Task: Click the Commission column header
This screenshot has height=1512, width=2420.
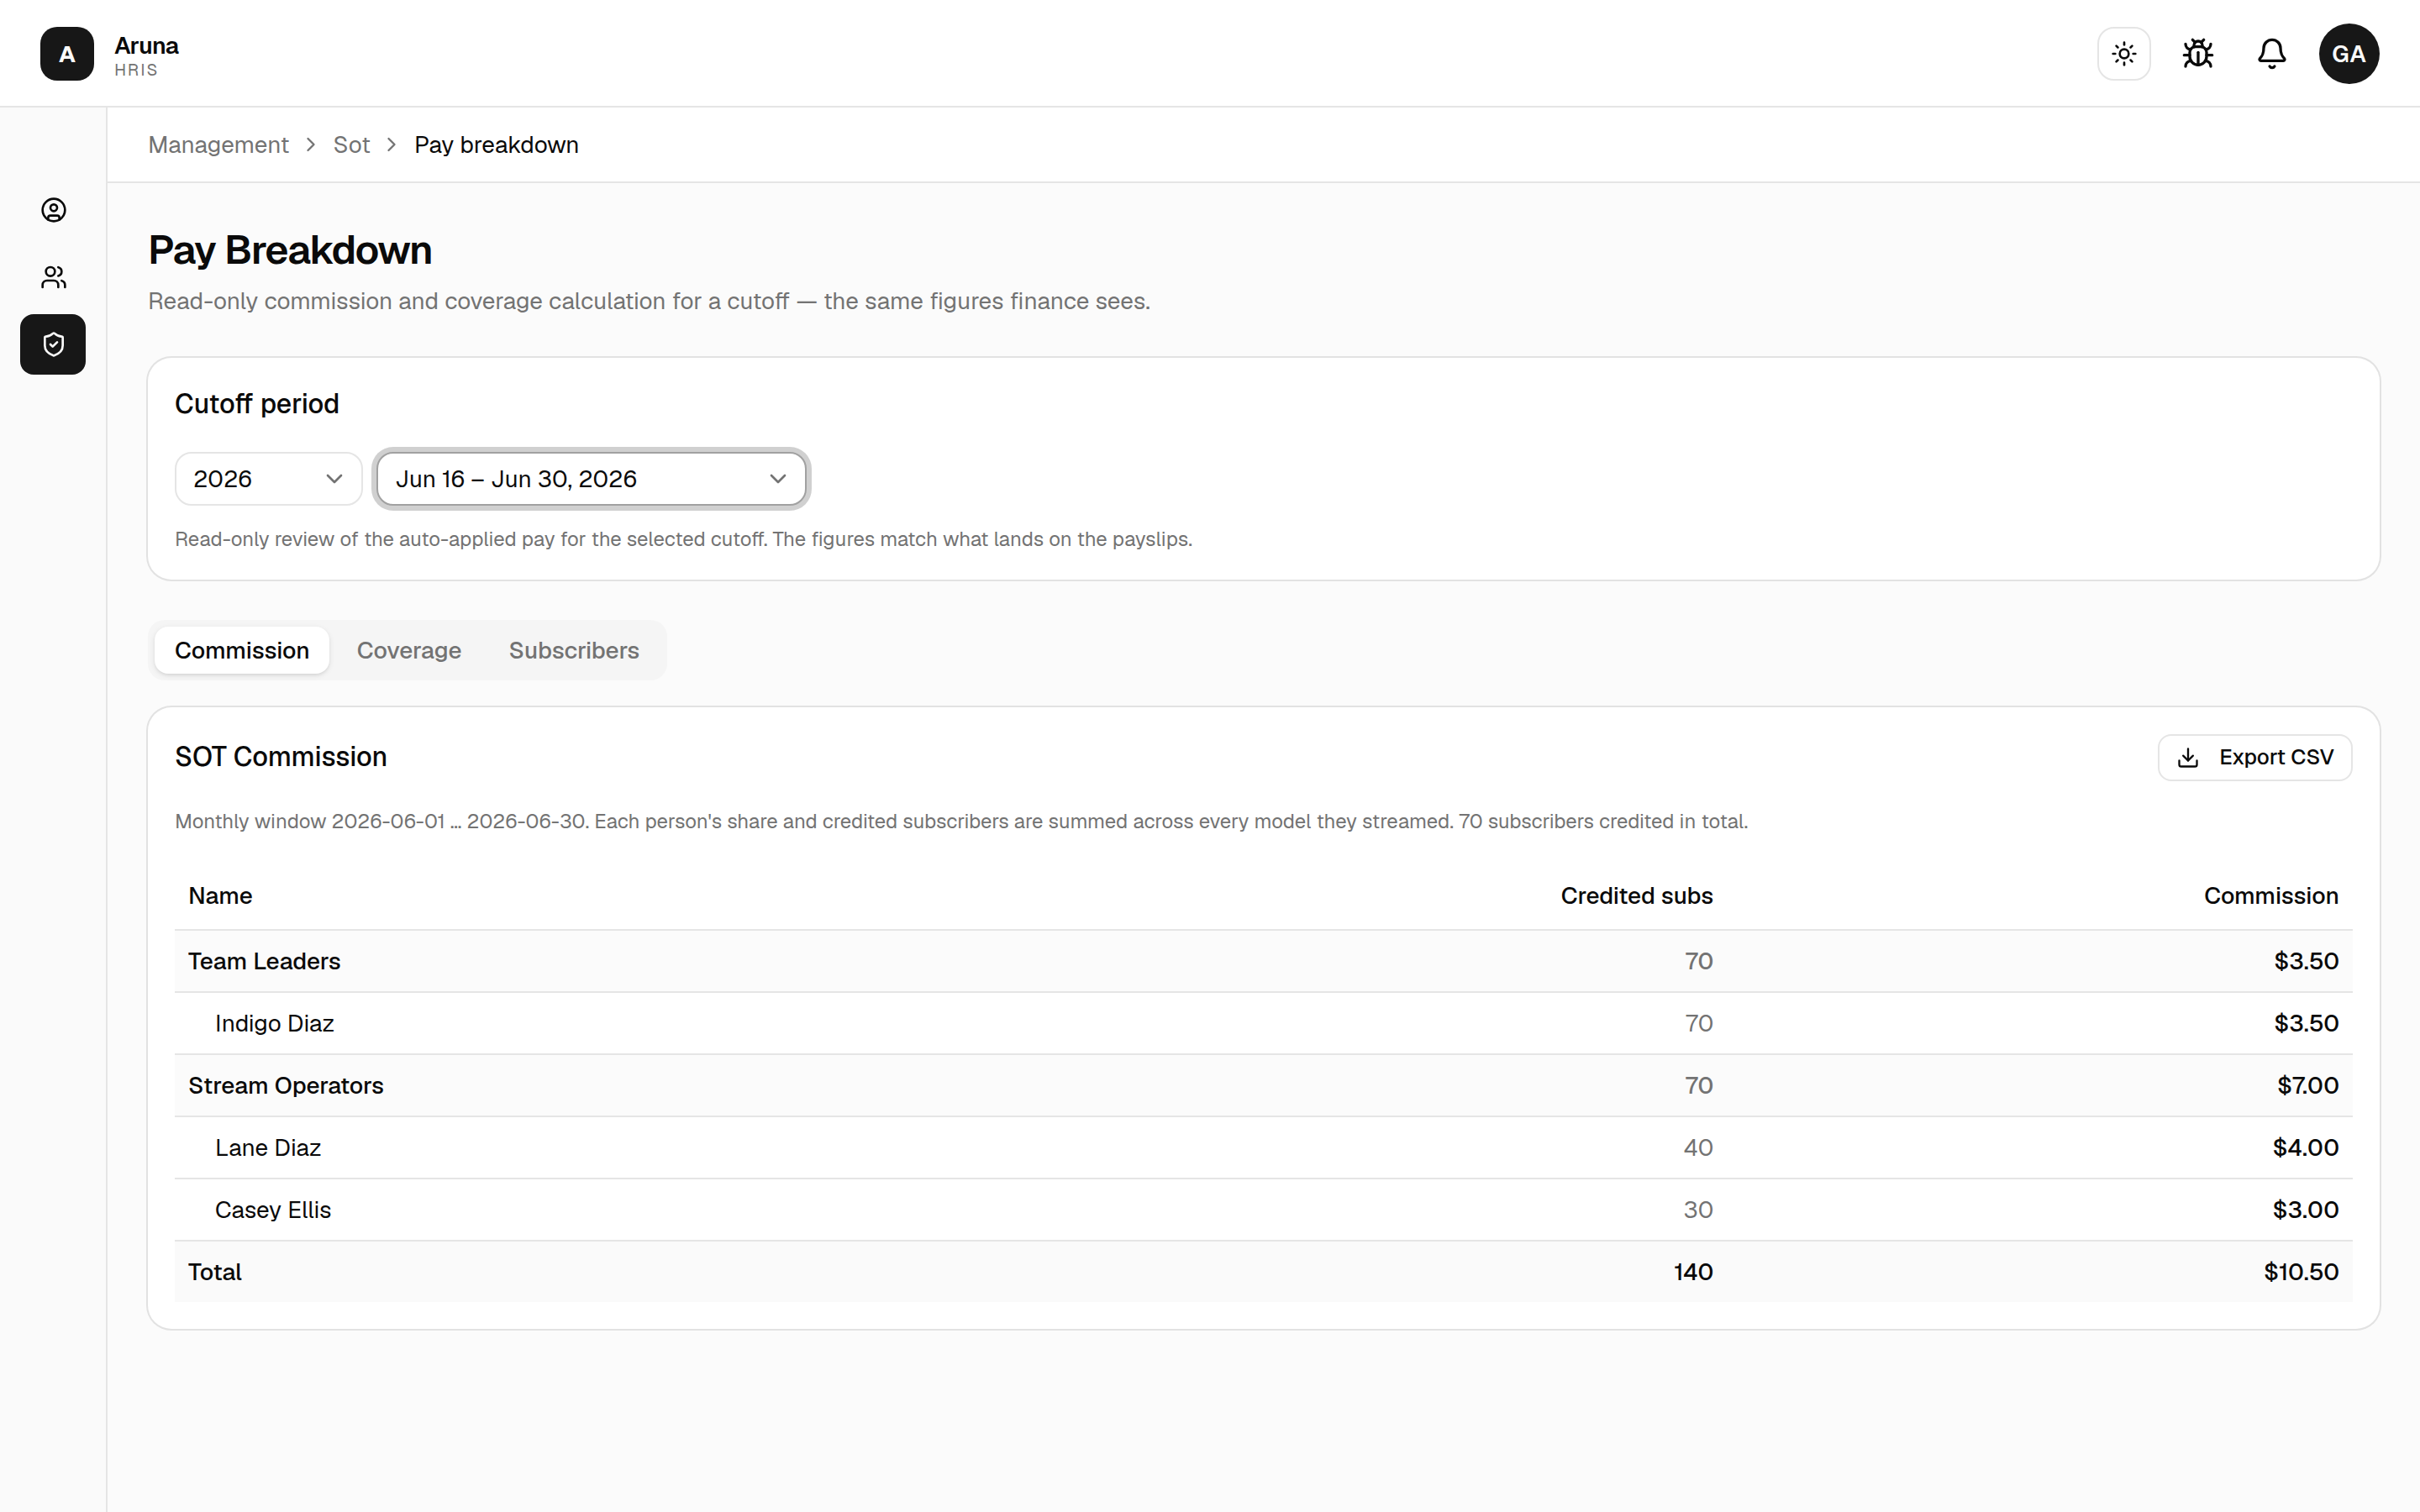Action: click(2270, 896)
